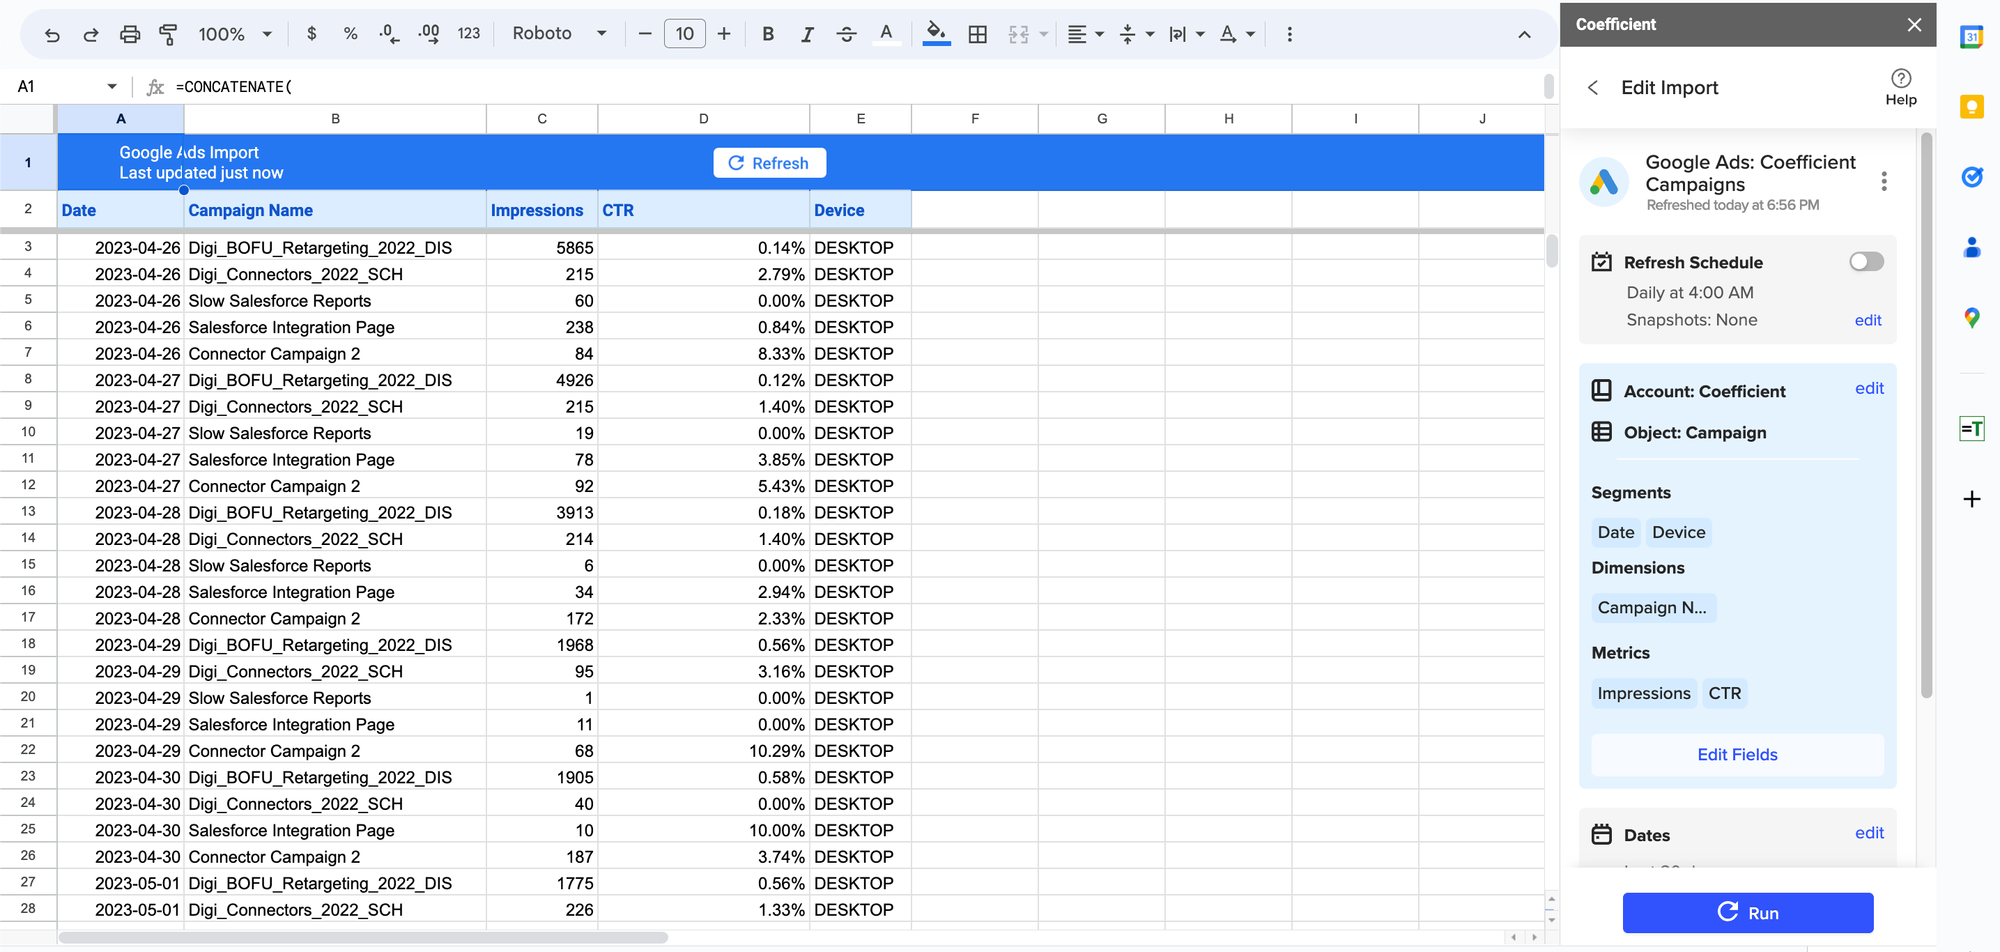Toggle the Refresh Schedule switch
The height and width of the screenshot is (952, 2000).
click(1866, 262)
